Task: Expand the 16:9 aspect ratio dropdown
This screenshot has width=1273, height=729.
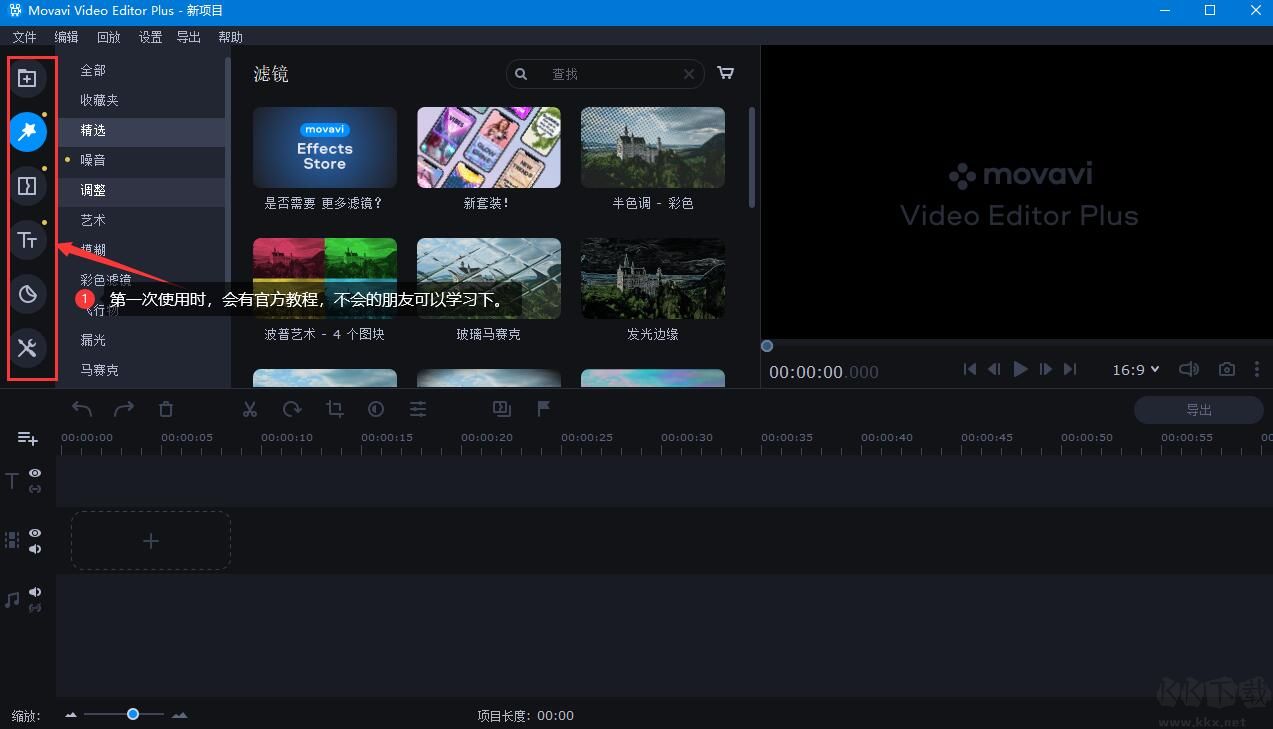Action: tap(1136, 370)
